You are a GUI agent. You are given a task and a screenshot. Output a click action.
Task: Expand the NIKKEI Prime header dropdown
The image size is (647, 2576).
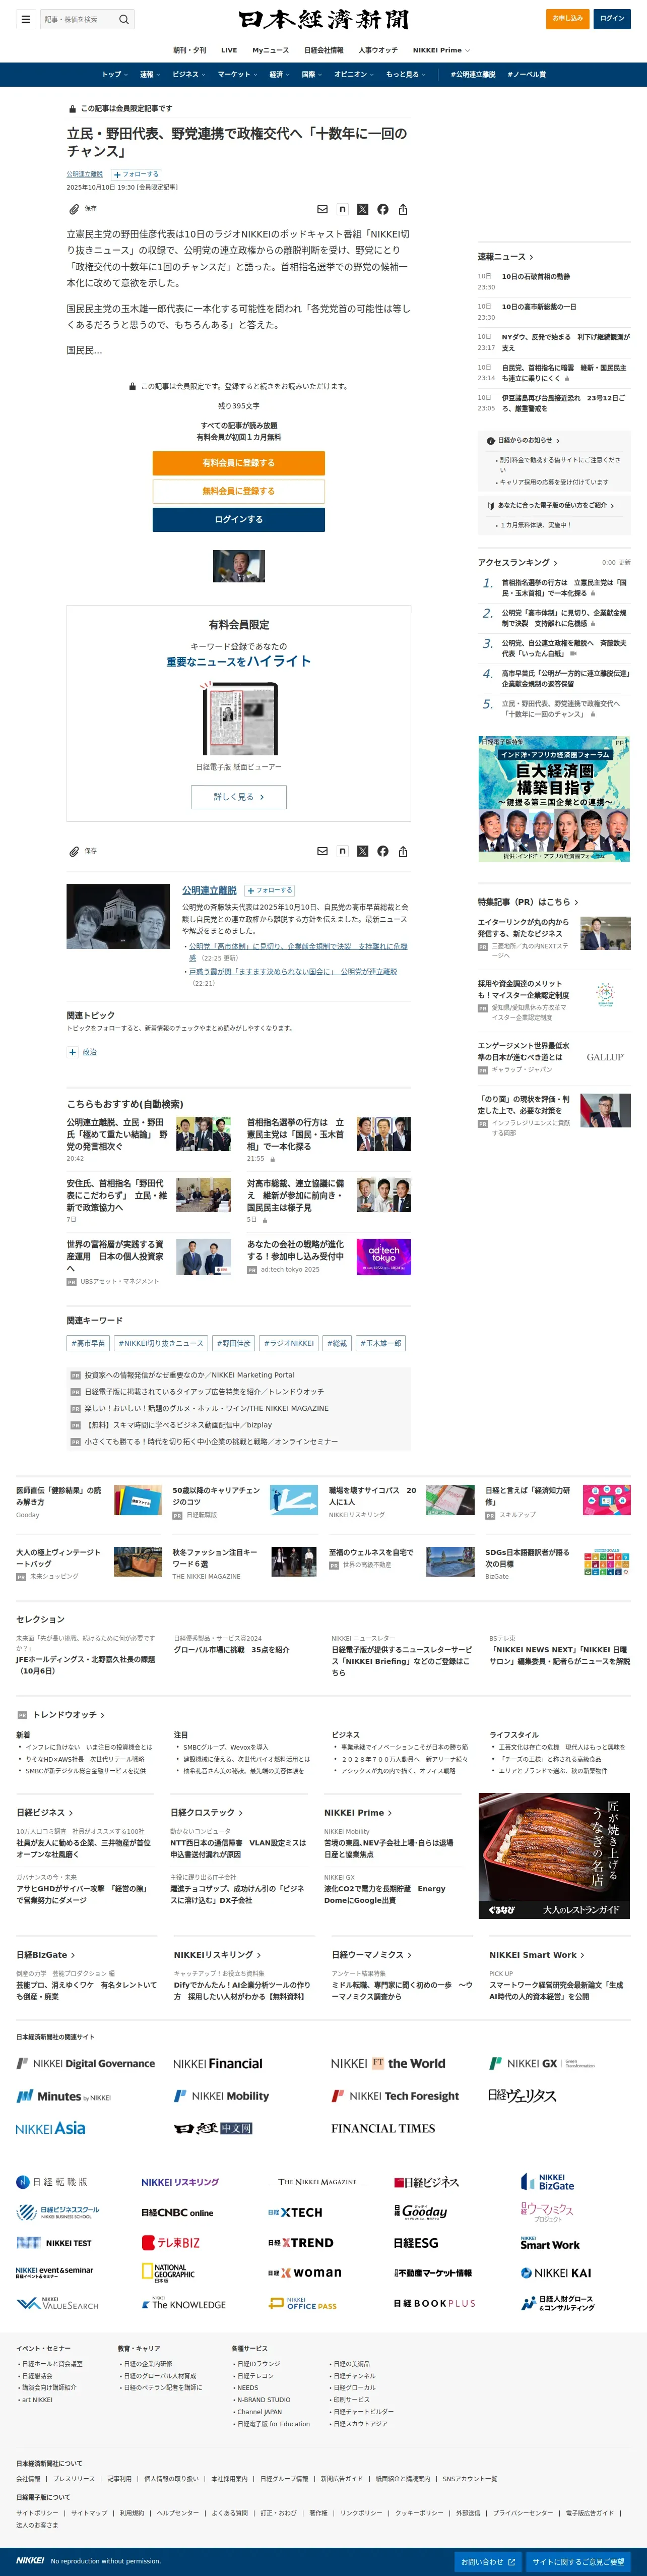(441, 50)
